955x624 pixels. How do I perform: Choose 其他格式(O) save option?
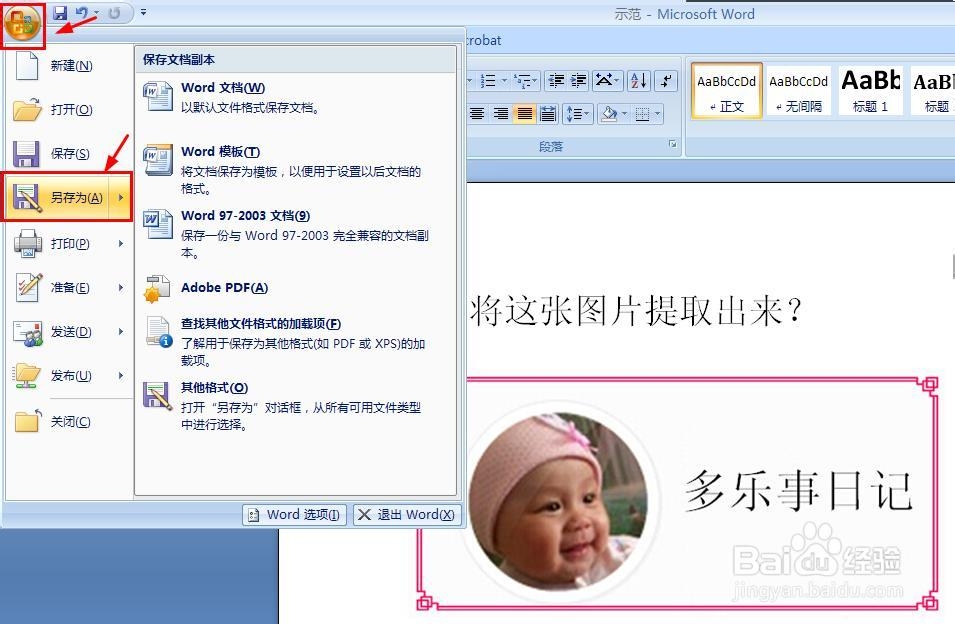pos(296,405)
